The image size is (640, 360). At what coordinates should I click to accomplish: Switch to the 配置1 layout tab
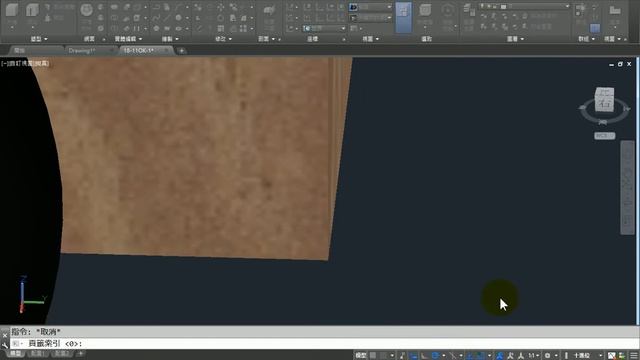pyautogui.click(x=37, y=353)
